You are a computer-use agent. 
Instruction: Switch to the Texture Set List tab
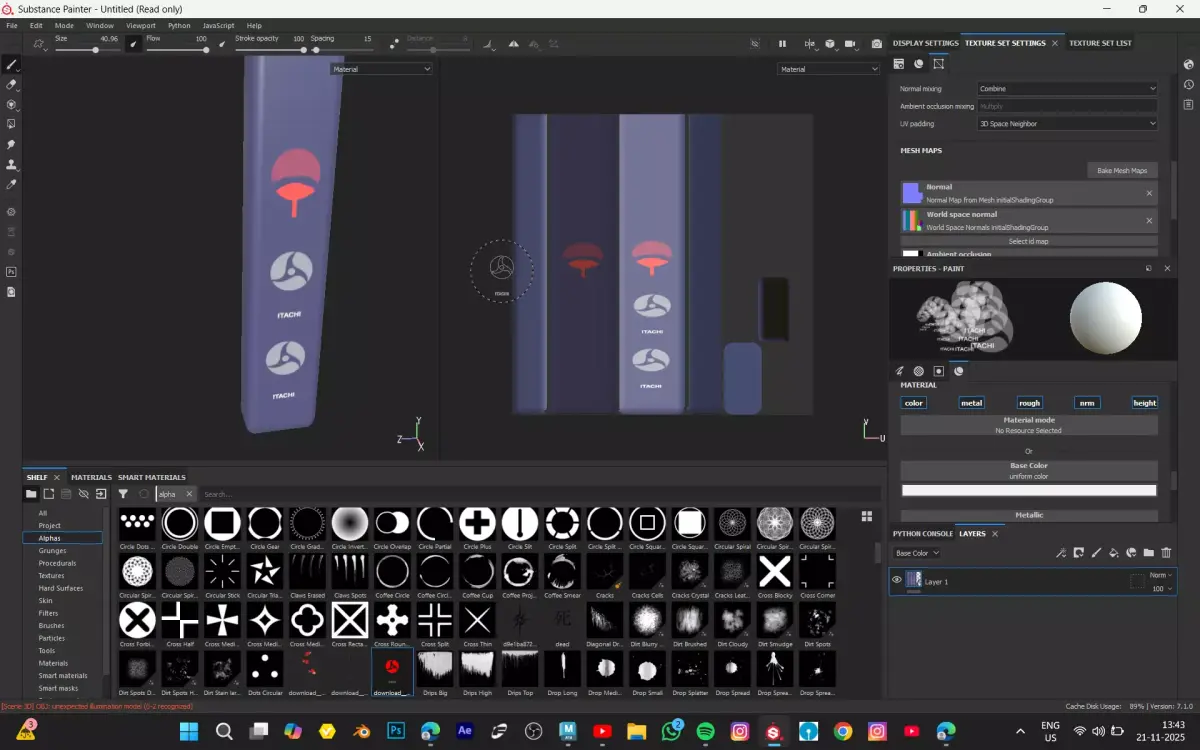[1100, 43]
